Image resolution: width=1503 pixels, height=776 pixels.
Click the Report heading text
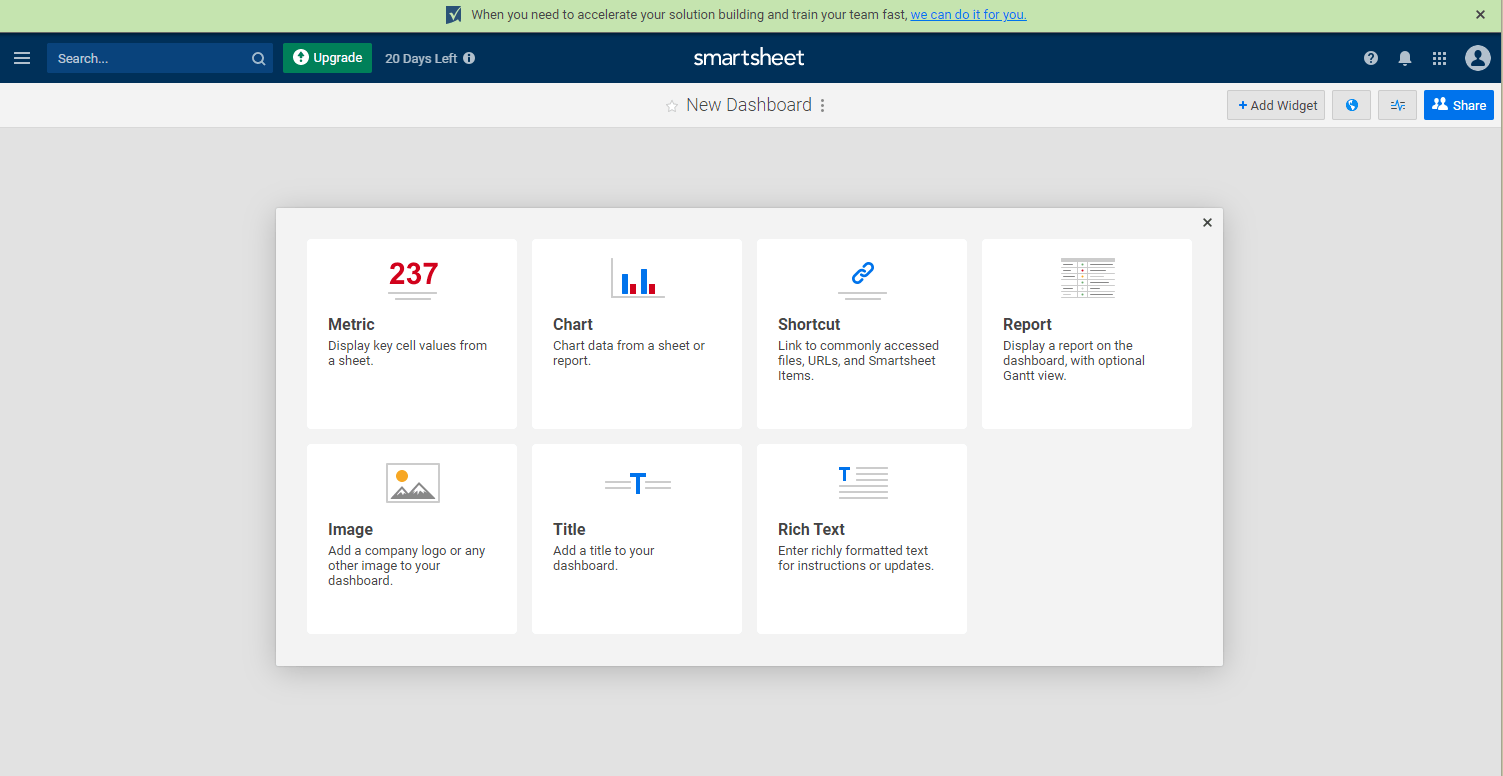click(x=1027, y=325)
